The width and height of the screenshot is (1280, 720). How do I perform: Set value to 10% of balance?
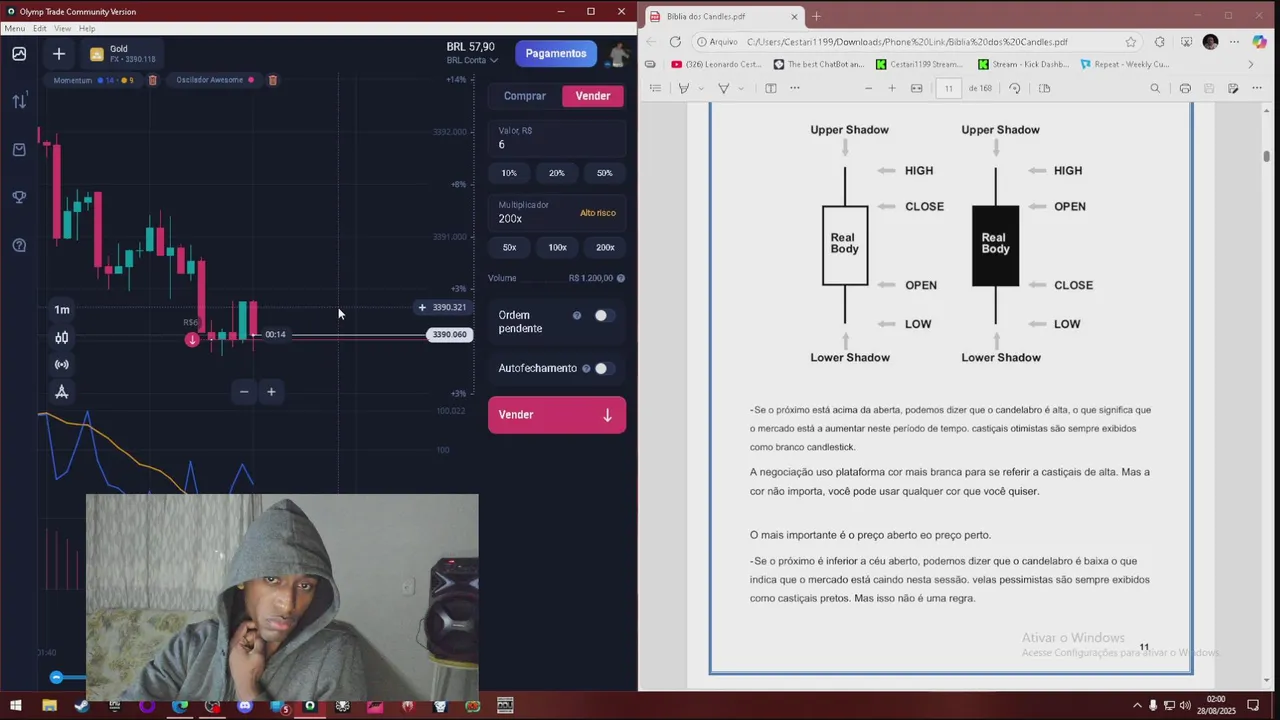click(509, 173)
